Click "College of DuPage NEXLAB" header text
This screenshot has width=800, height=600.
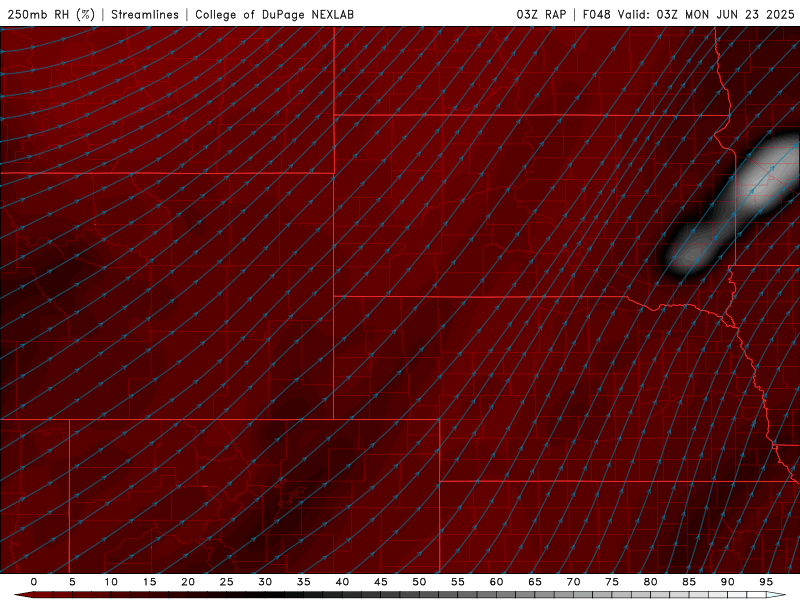click(x=274, y=15)
